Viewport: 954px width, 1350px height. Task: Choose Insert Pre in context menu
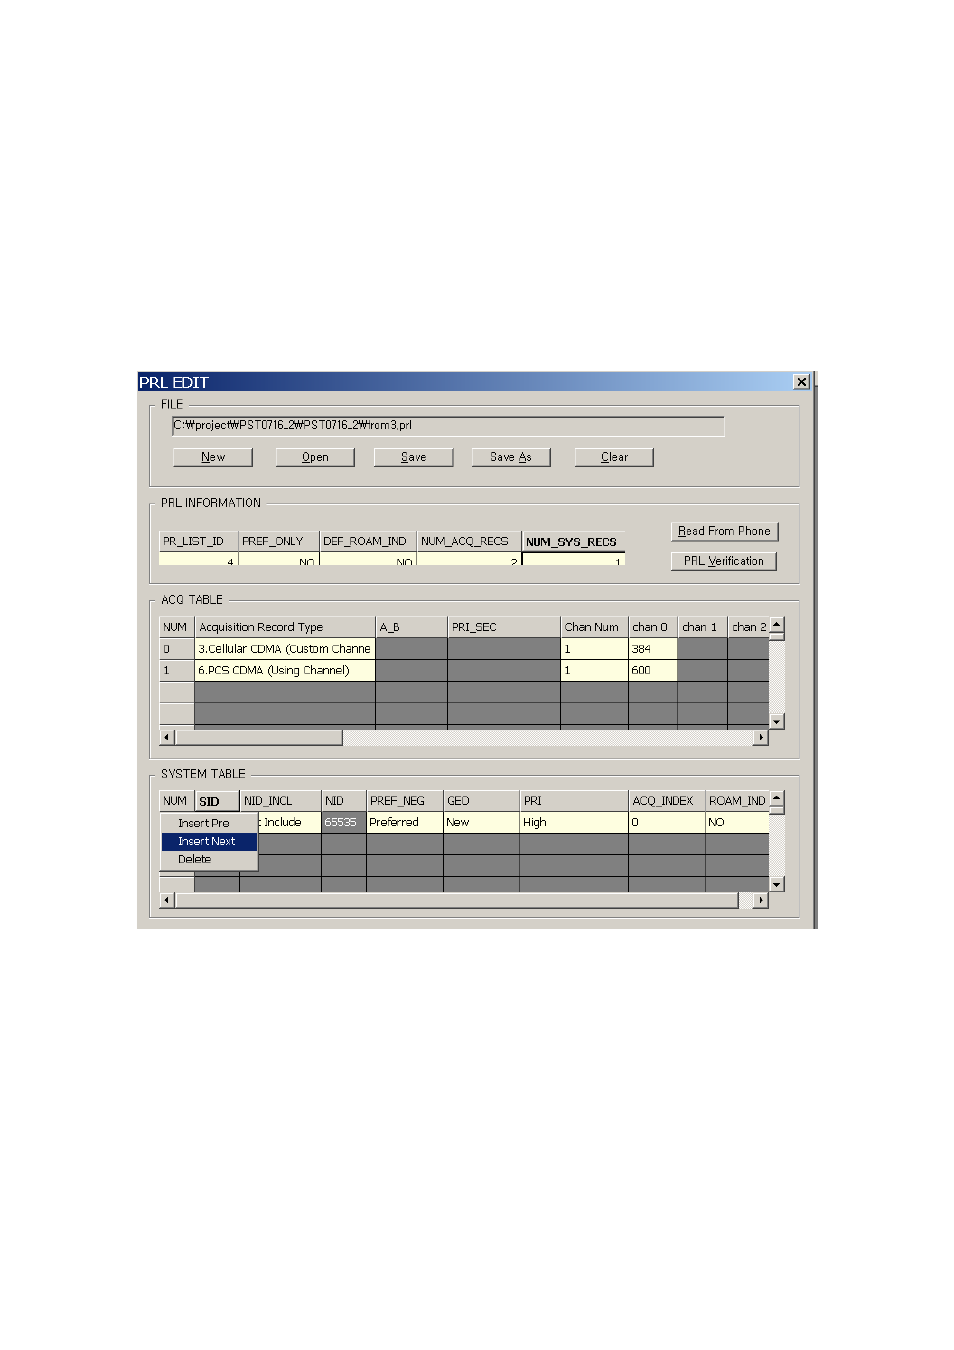(204, 823)
